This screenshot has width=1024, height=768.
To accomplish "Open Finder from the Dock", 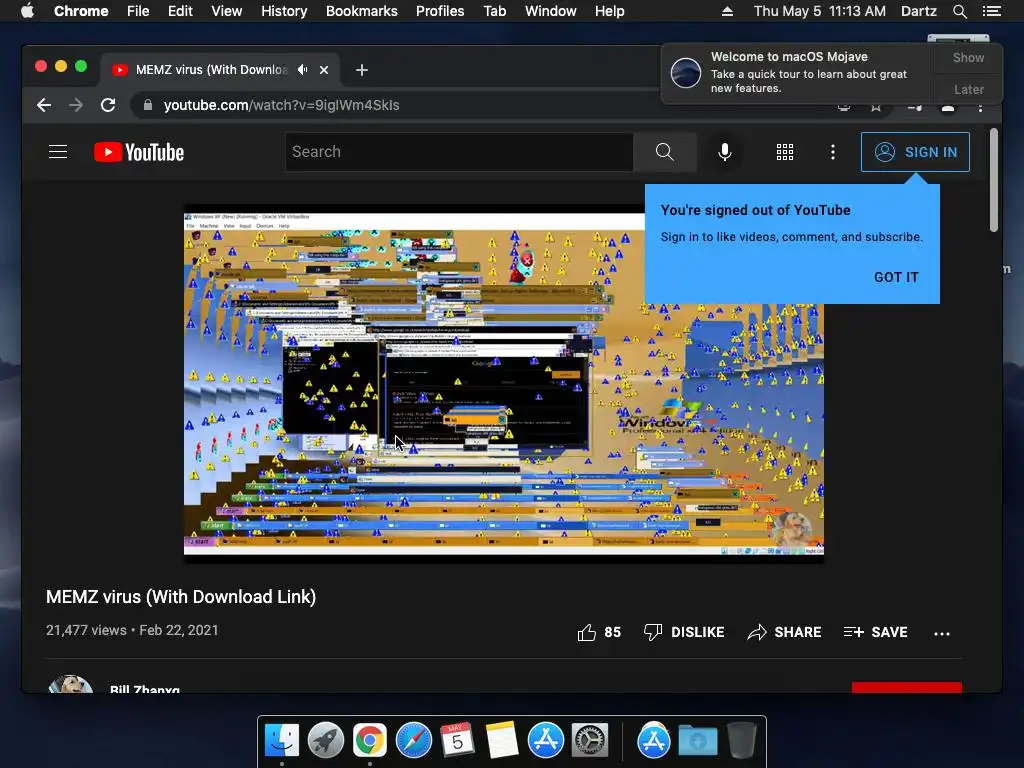I will [x=281, y=741].
